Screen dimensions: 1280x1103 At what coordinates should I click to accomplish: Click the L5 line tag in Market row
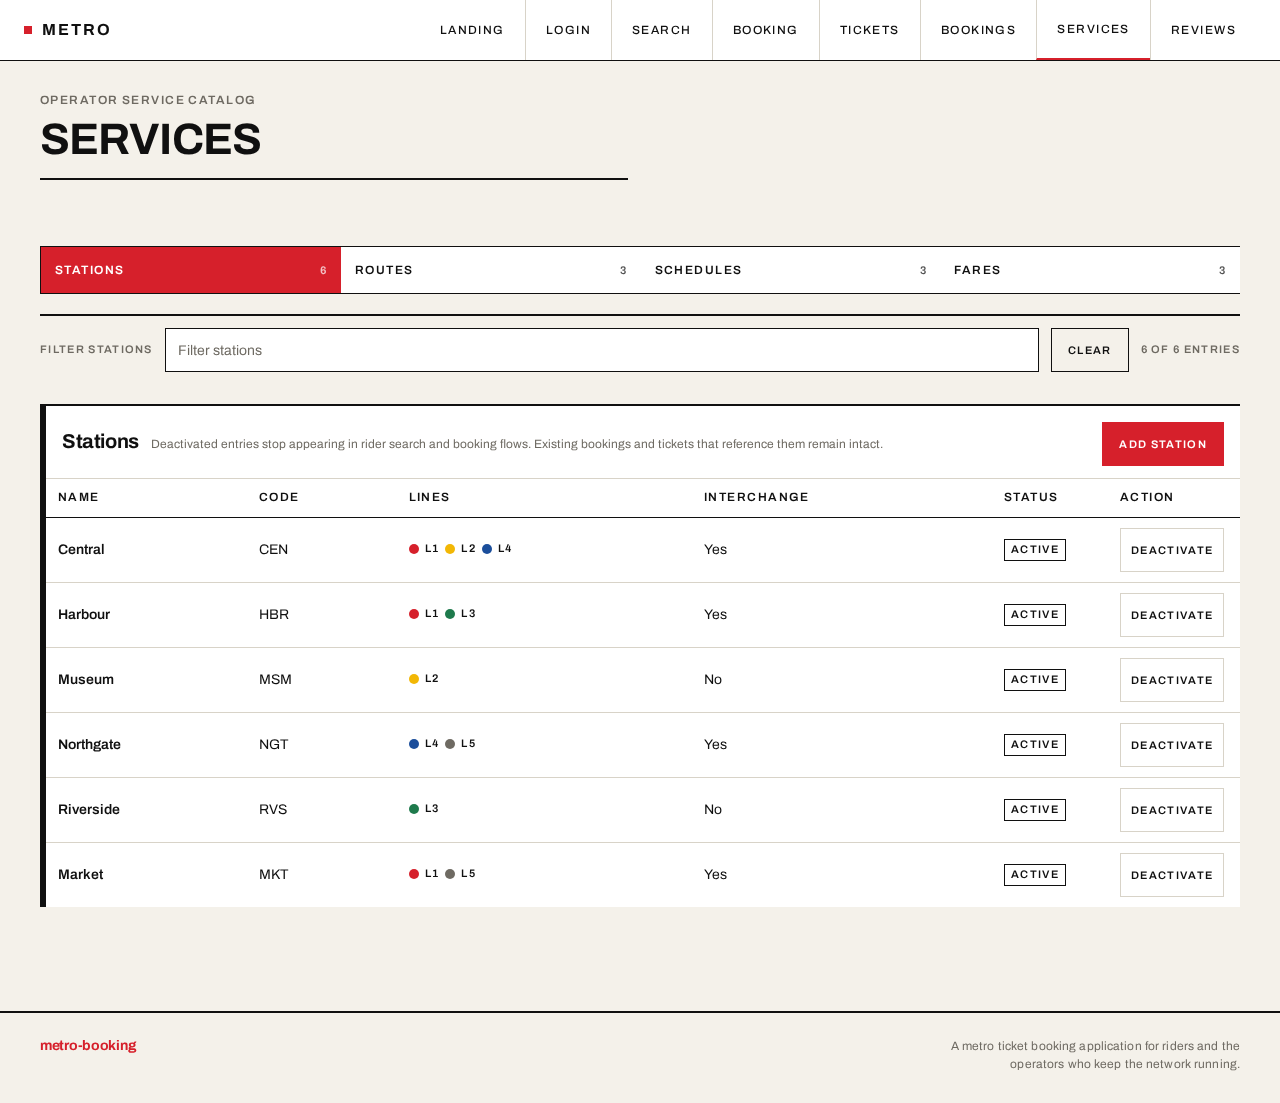460,874
